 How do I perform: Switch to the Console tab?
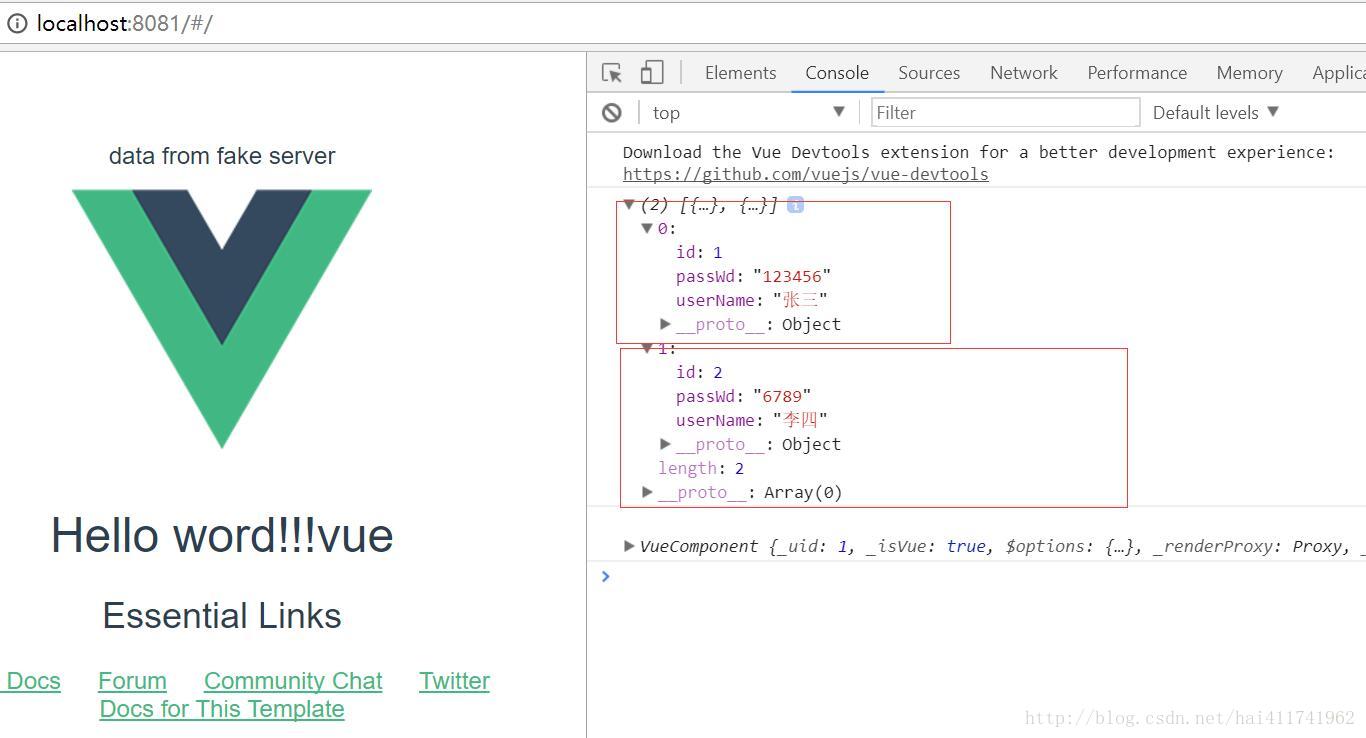(x=837, y=73)
